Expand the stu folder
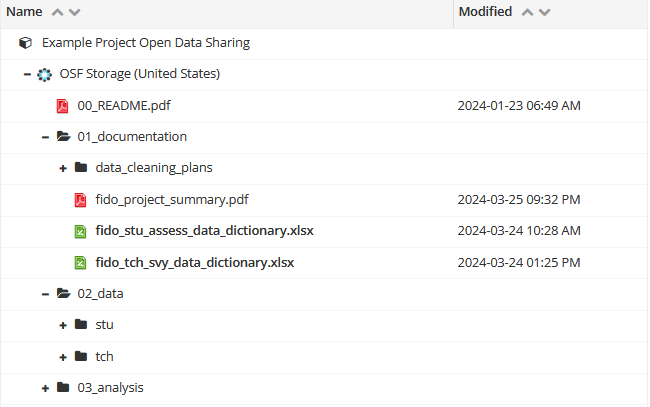 pyautogui.click(x=63, y=325)
